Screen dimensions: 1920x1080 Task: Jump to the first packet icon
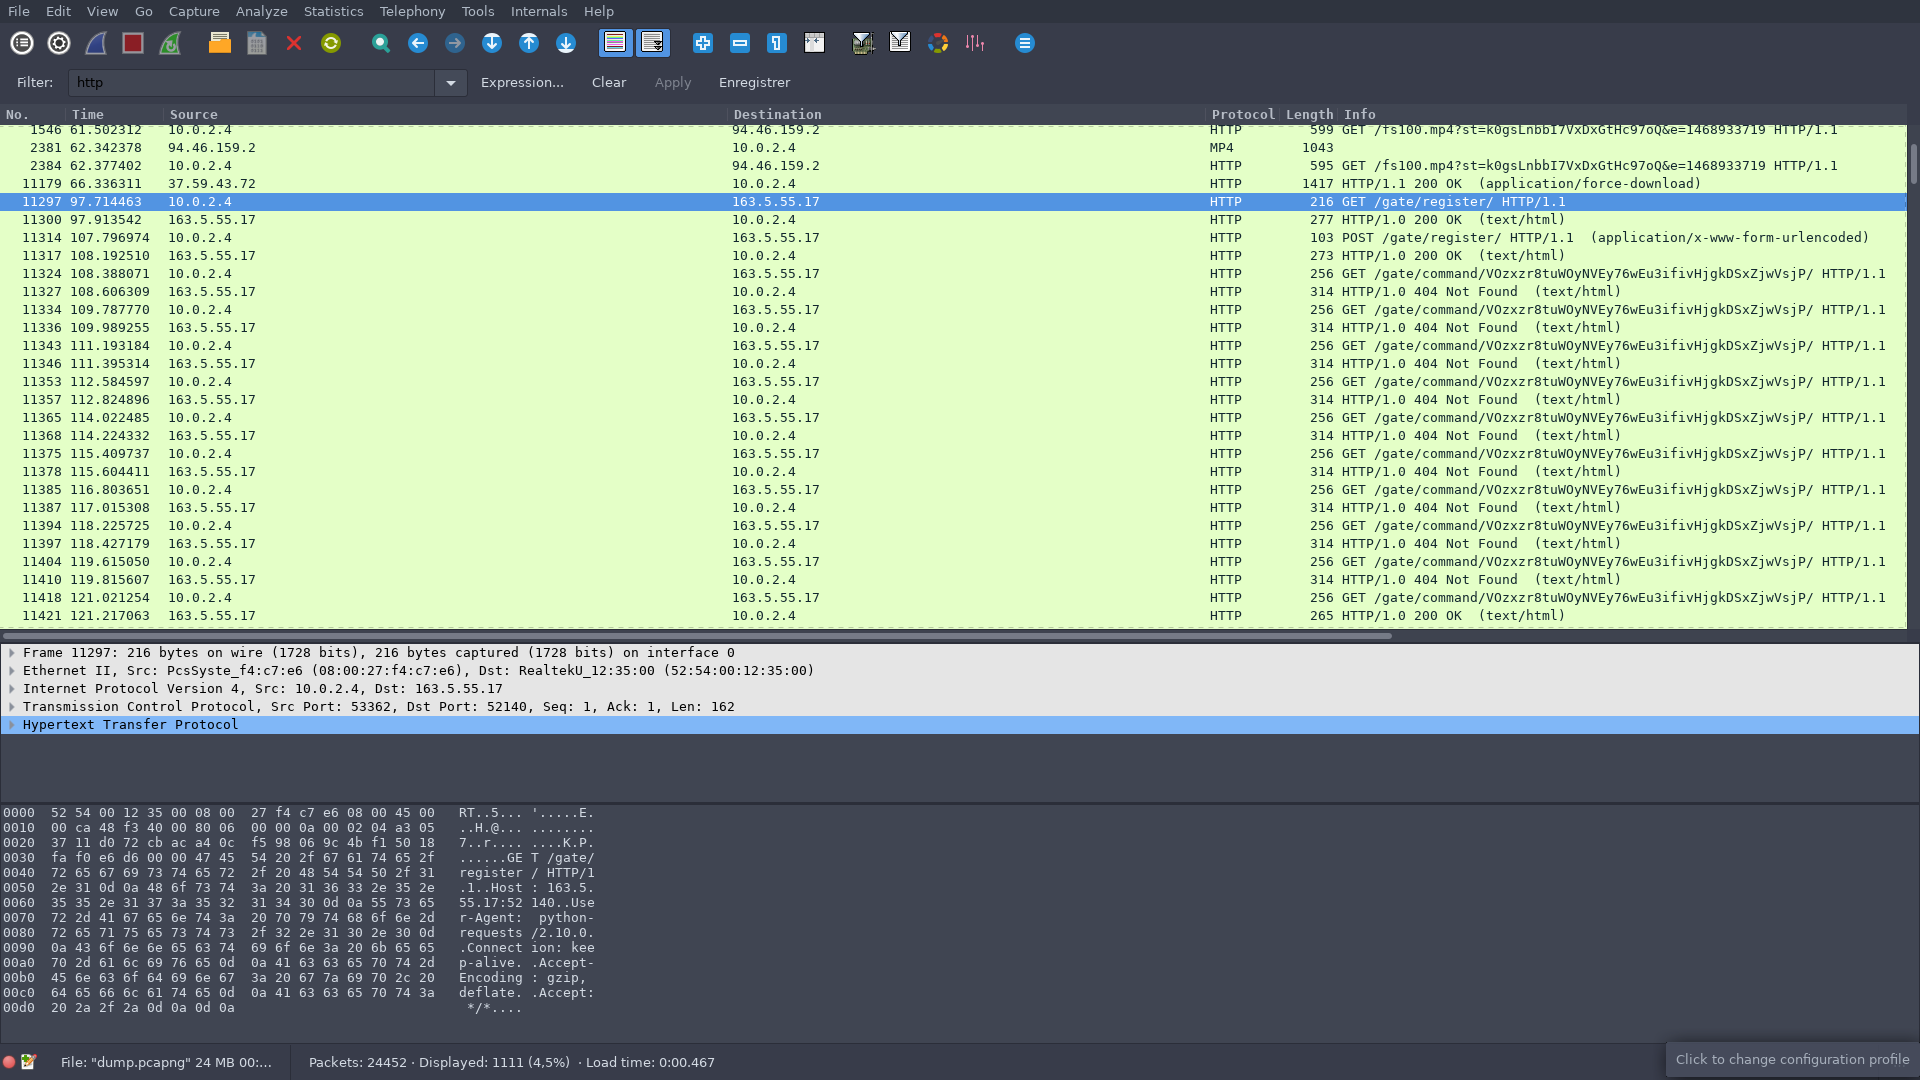529,43
